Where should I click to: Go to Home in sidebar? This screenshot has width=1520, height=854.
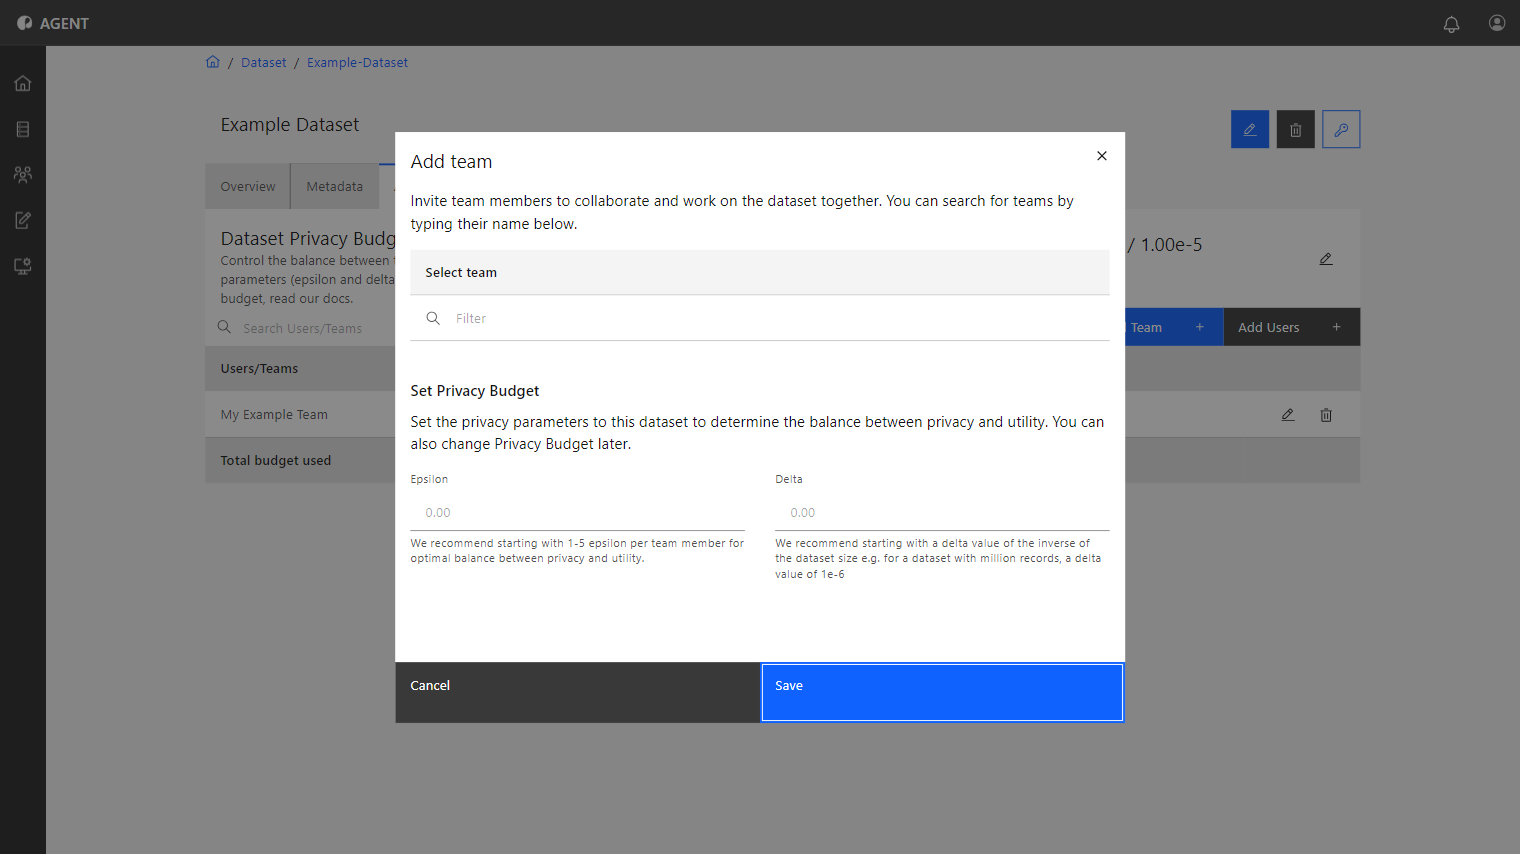(23, 83)
